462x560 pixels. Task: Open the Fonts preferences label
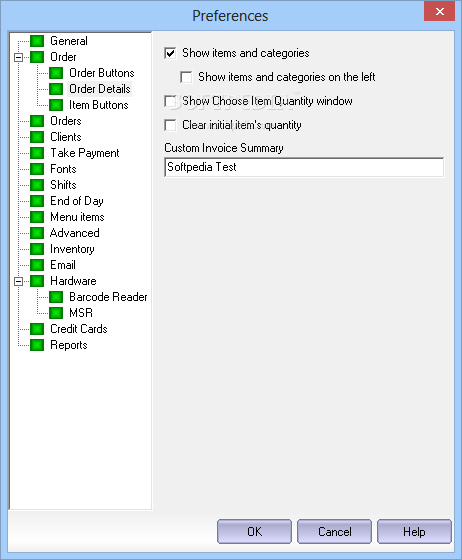pyautogui.click(x=63, y=169)
